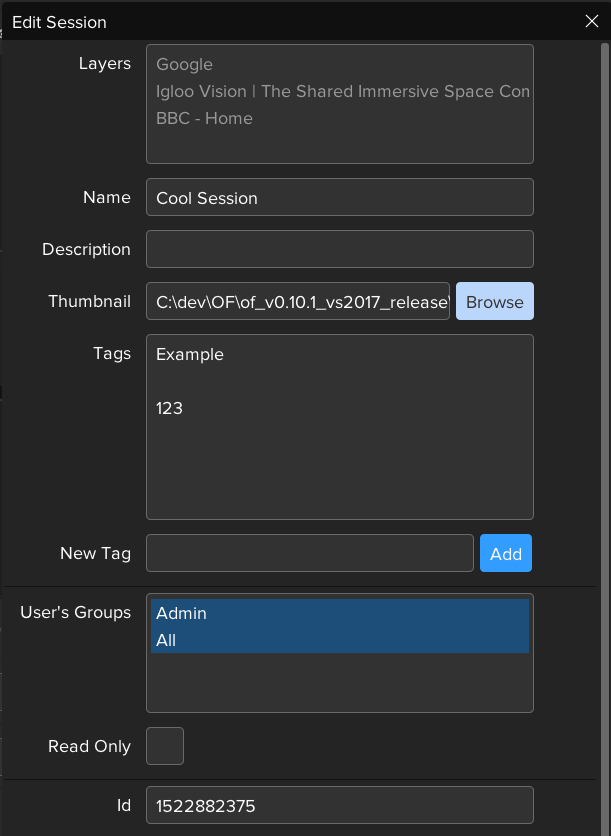Select the Example tag in Tags list
This screenshot has width=611, height=836.
[x=190, y=354]
